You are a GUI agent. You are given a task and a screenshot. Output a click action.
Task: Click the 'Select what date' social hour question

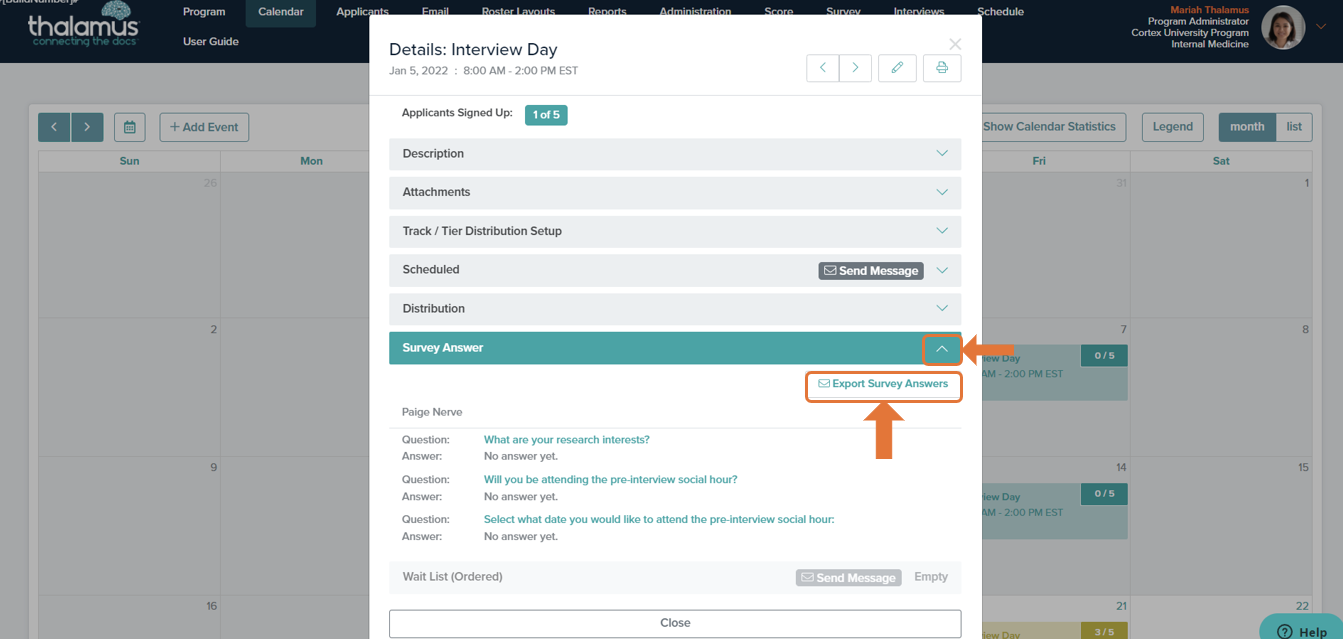click(x=659, y=520)
